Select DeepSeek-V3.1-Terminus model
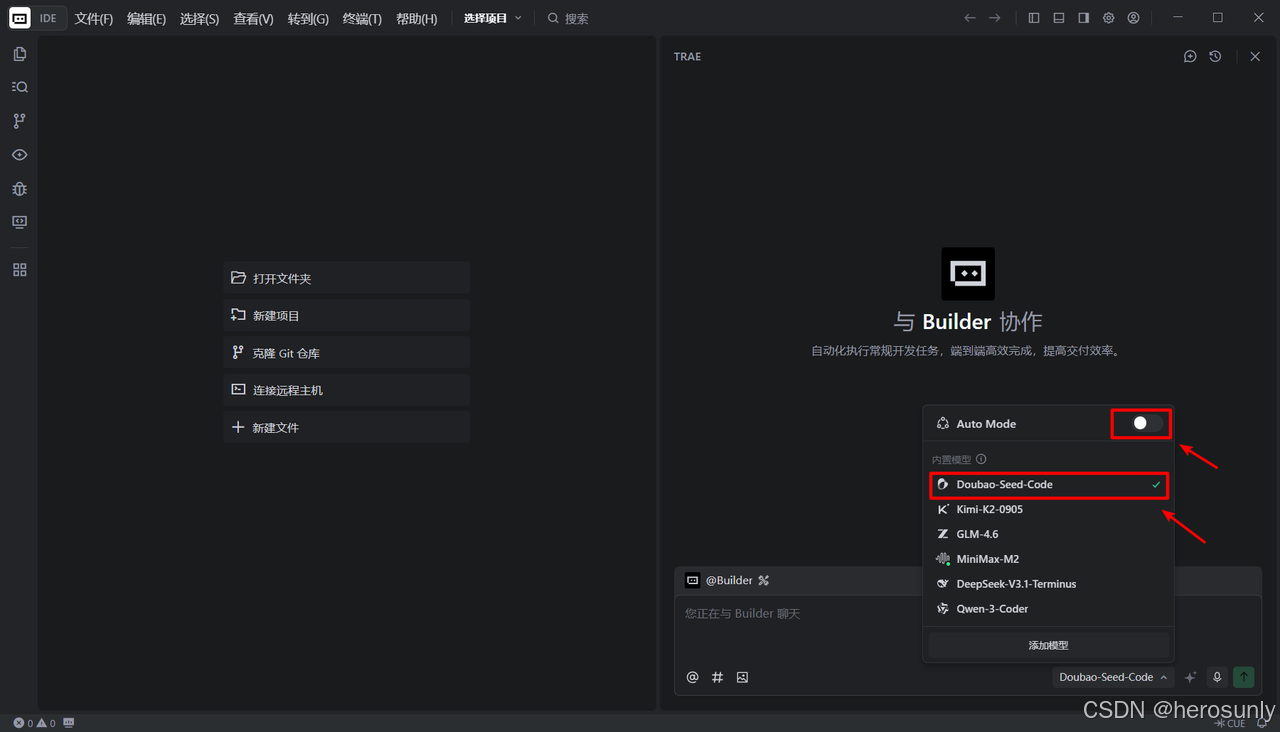This screenshot has height=732, width=1280. point(1048,584)
